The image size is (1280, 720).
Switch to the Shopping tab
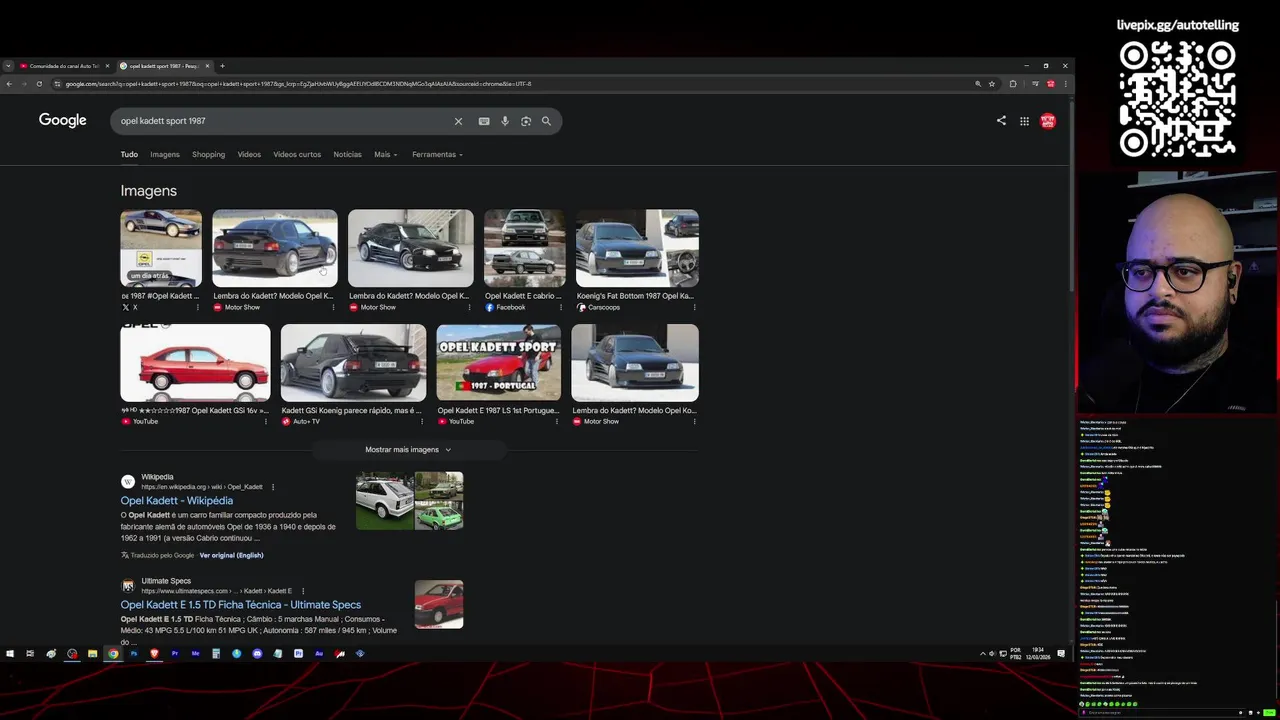pos(208,155)
